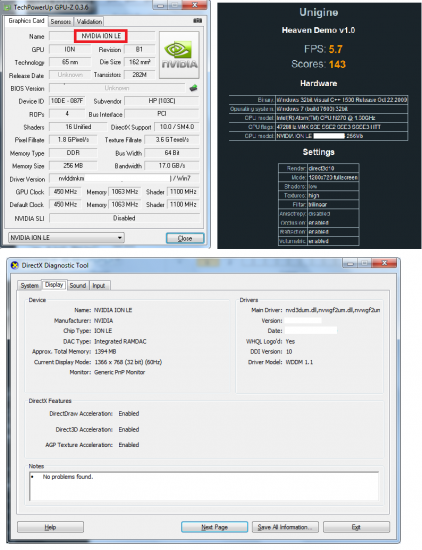Click the Bus Width value 64 Bit
Viewport: 422px width, 550px height.
pos(172,153)
